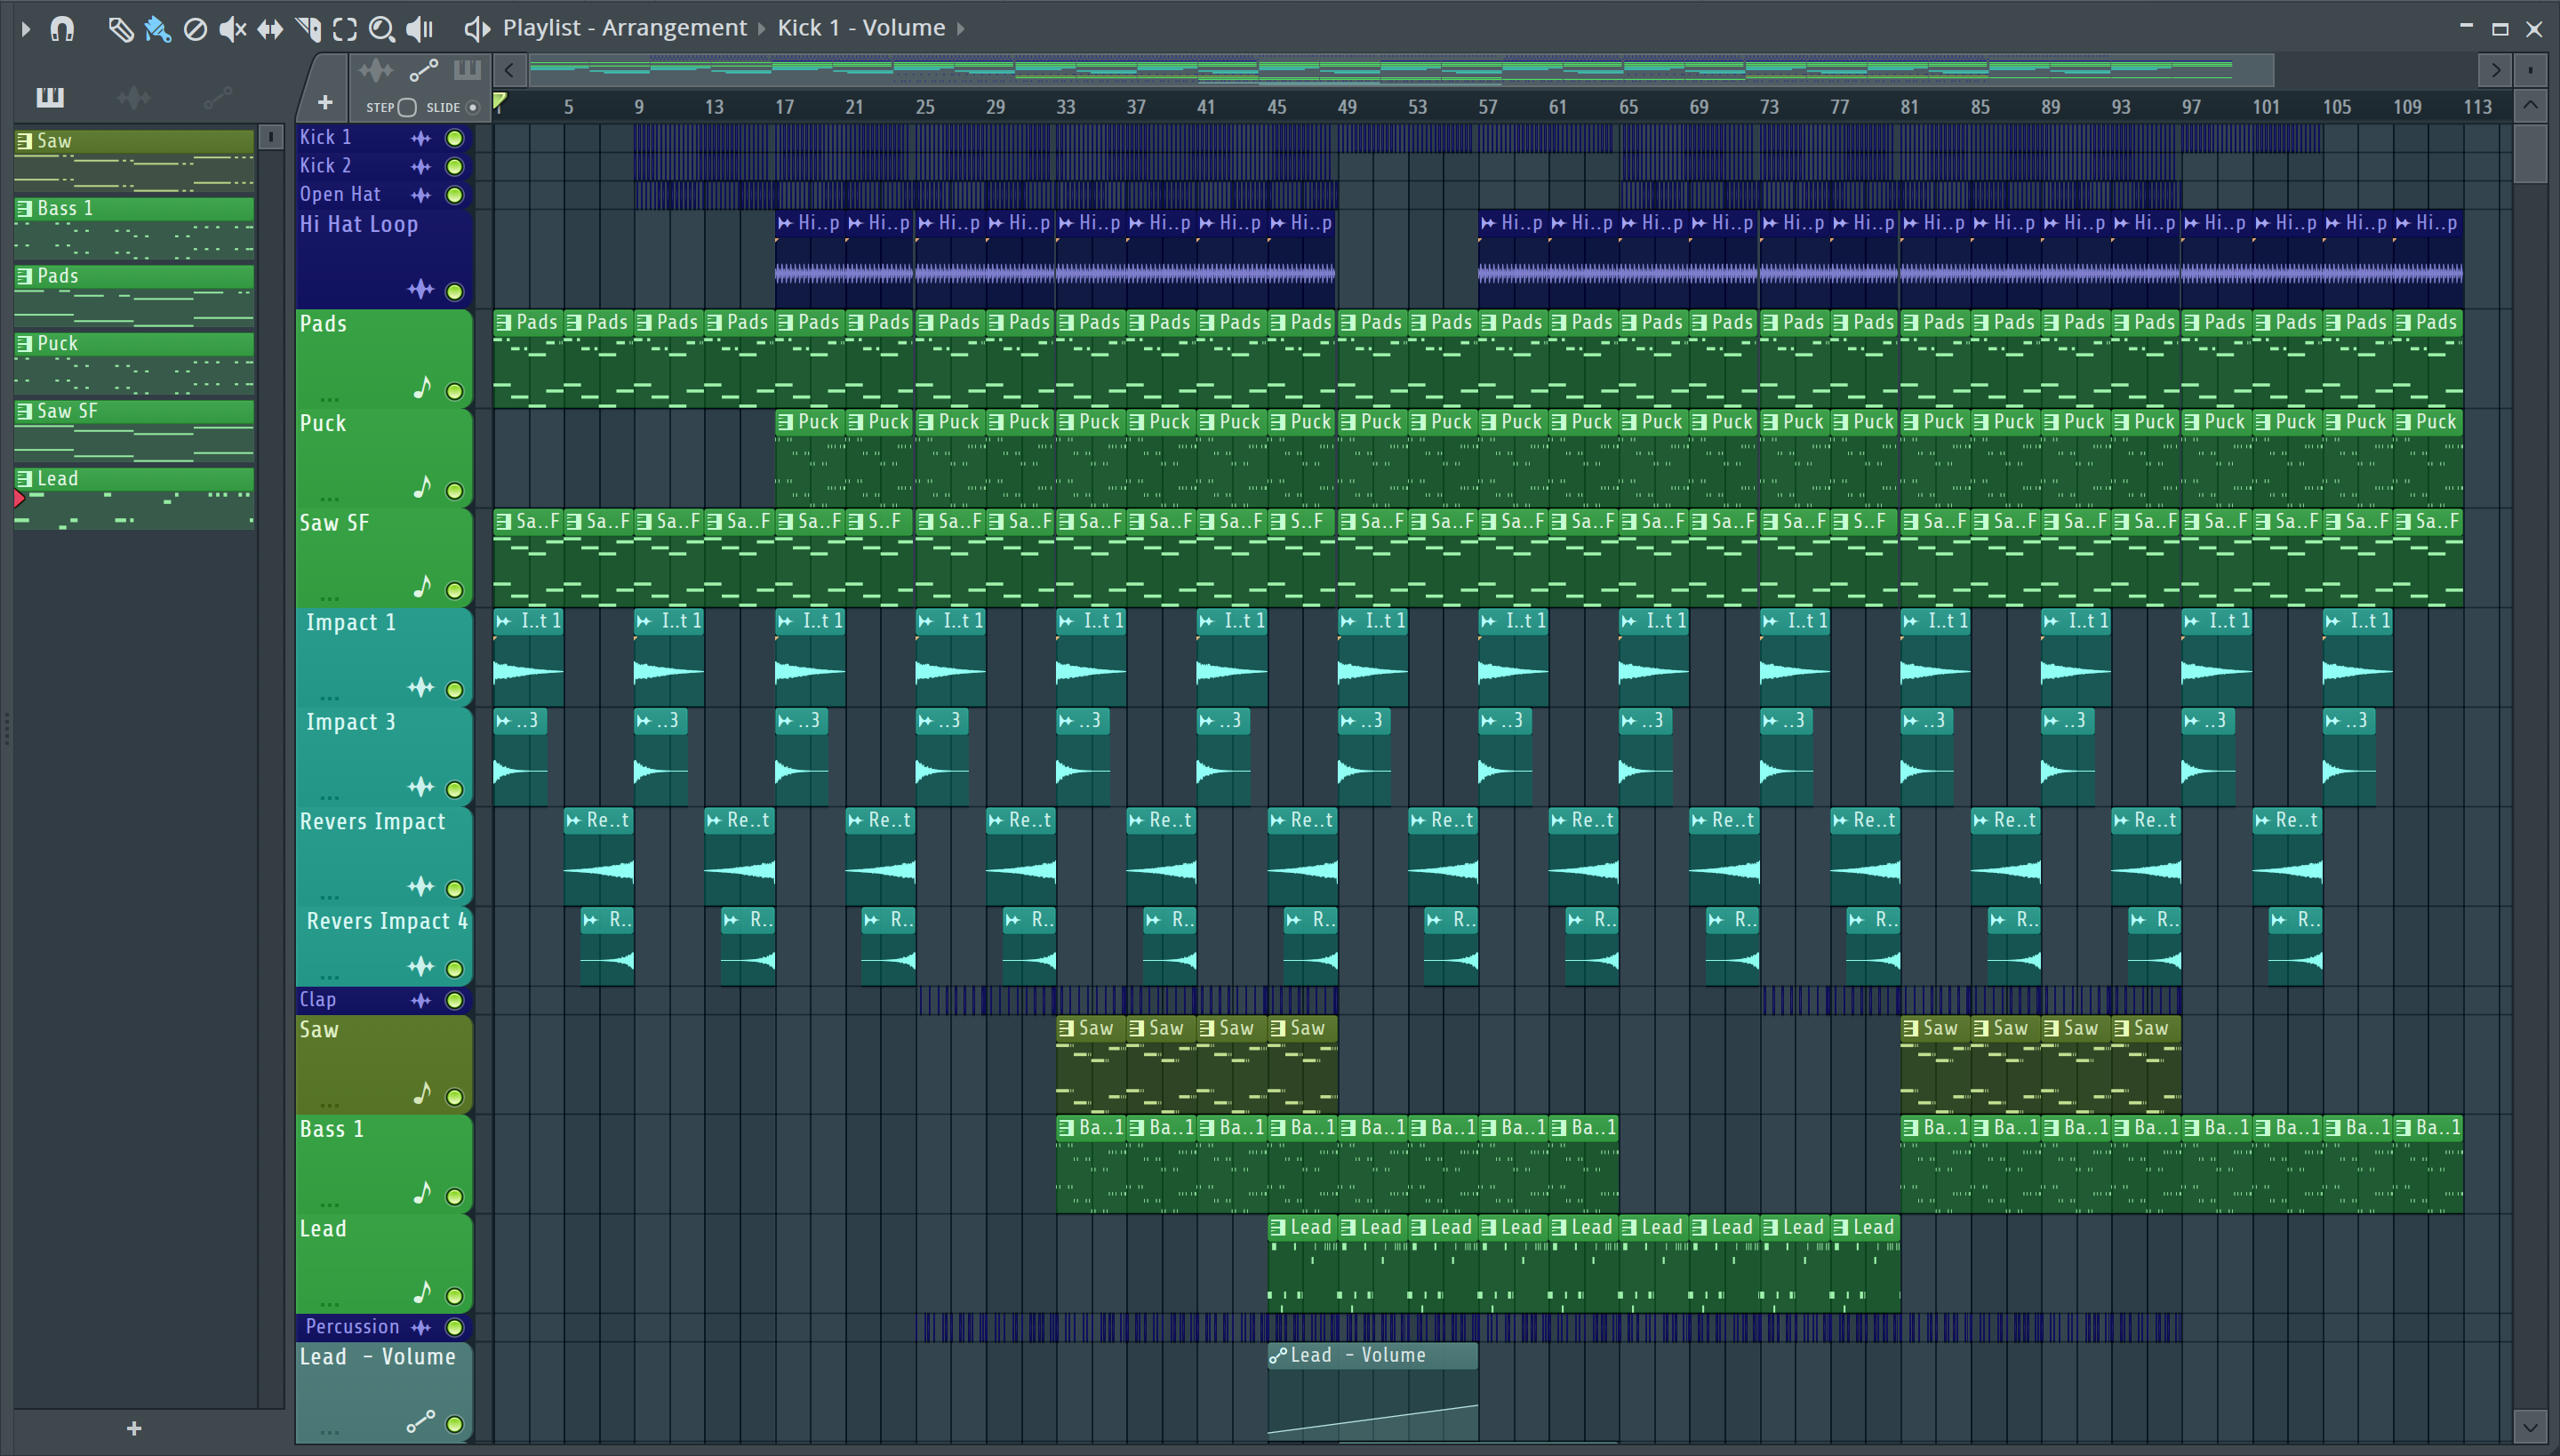Viewport: 2560px width, 1456px height.
Task: Click bar 49 on the timeline ruler
Action: pos(1346,107)
